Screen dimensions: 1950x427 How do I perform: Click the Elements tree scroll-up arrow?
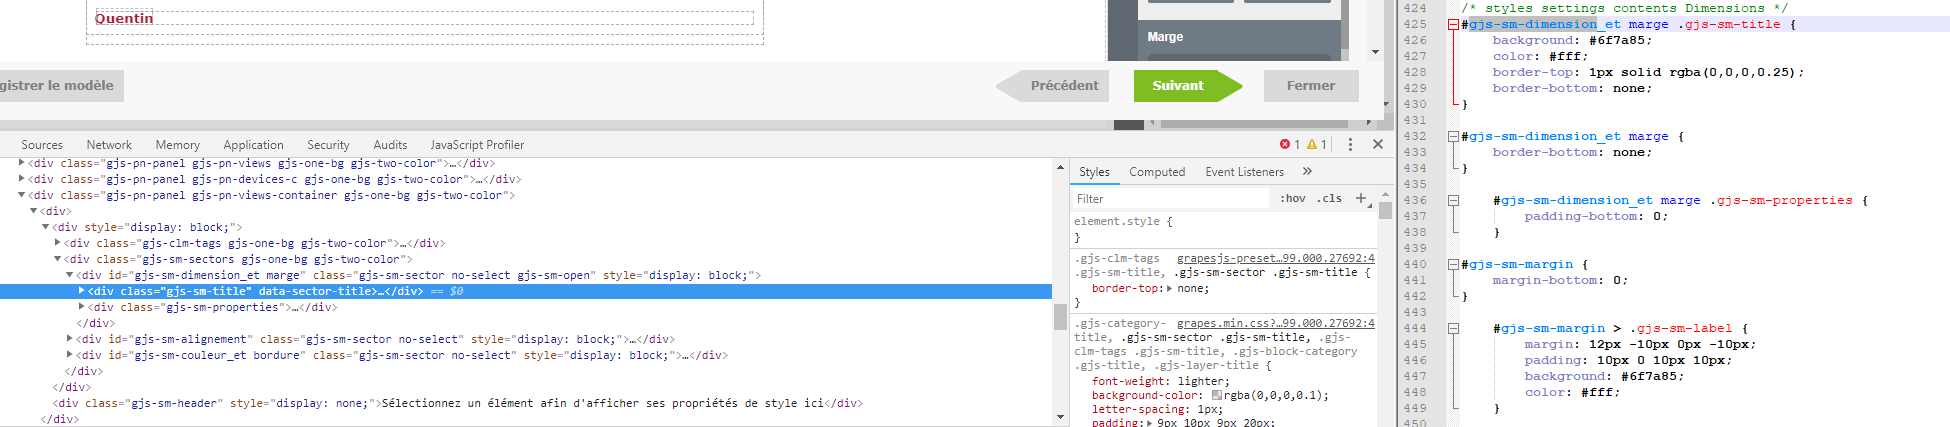(x=1060, y=166)
